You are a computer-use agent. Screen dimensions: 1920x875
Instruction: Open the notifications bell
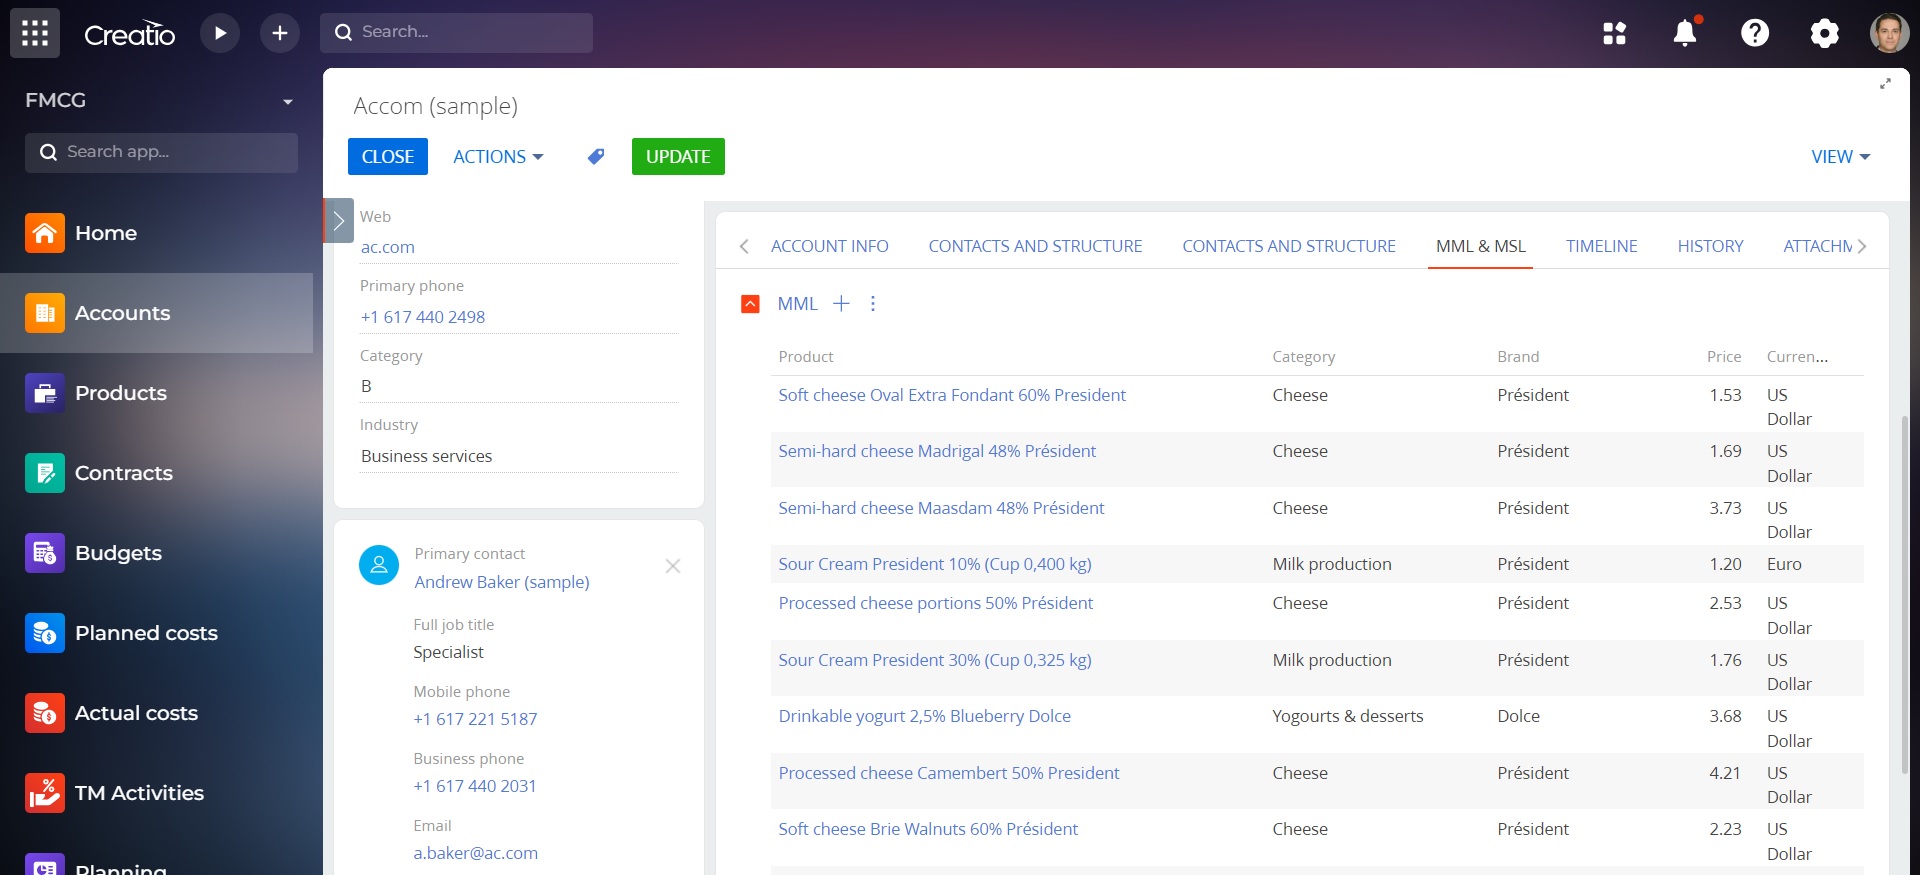pyautogui.click(x=1685, y=33)
